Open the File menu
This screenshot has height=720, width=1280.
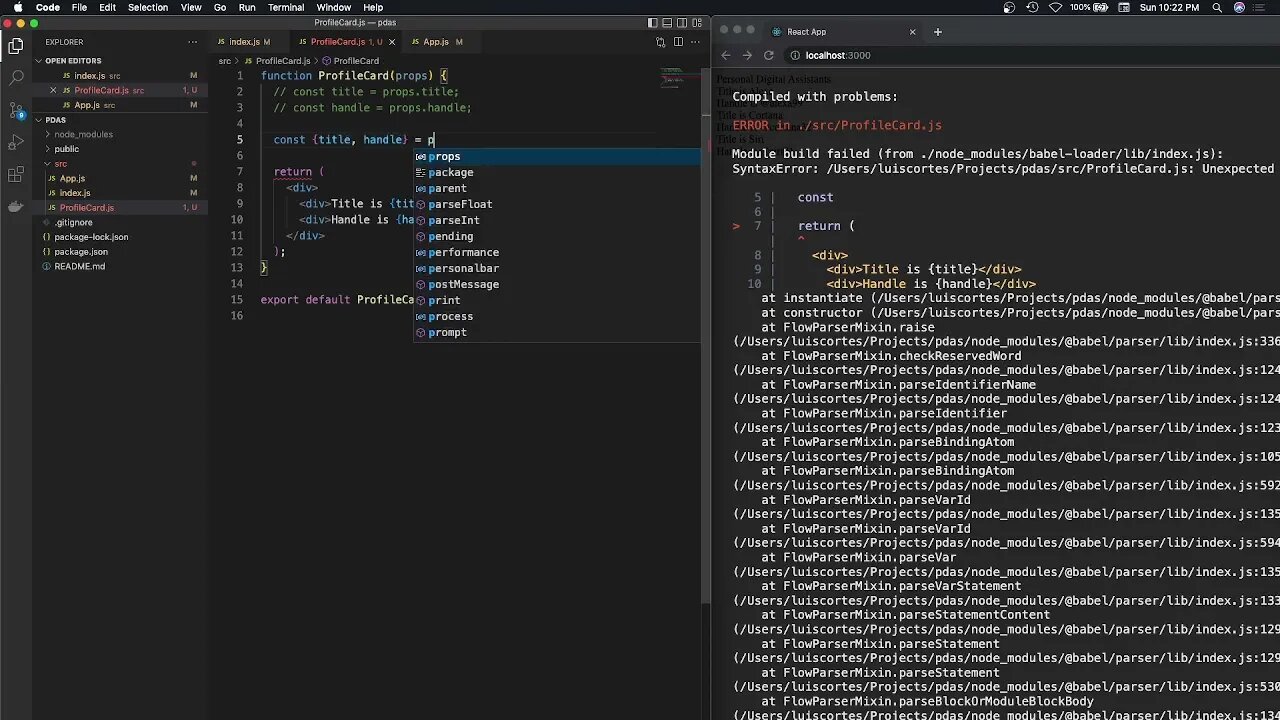(79, 7)
